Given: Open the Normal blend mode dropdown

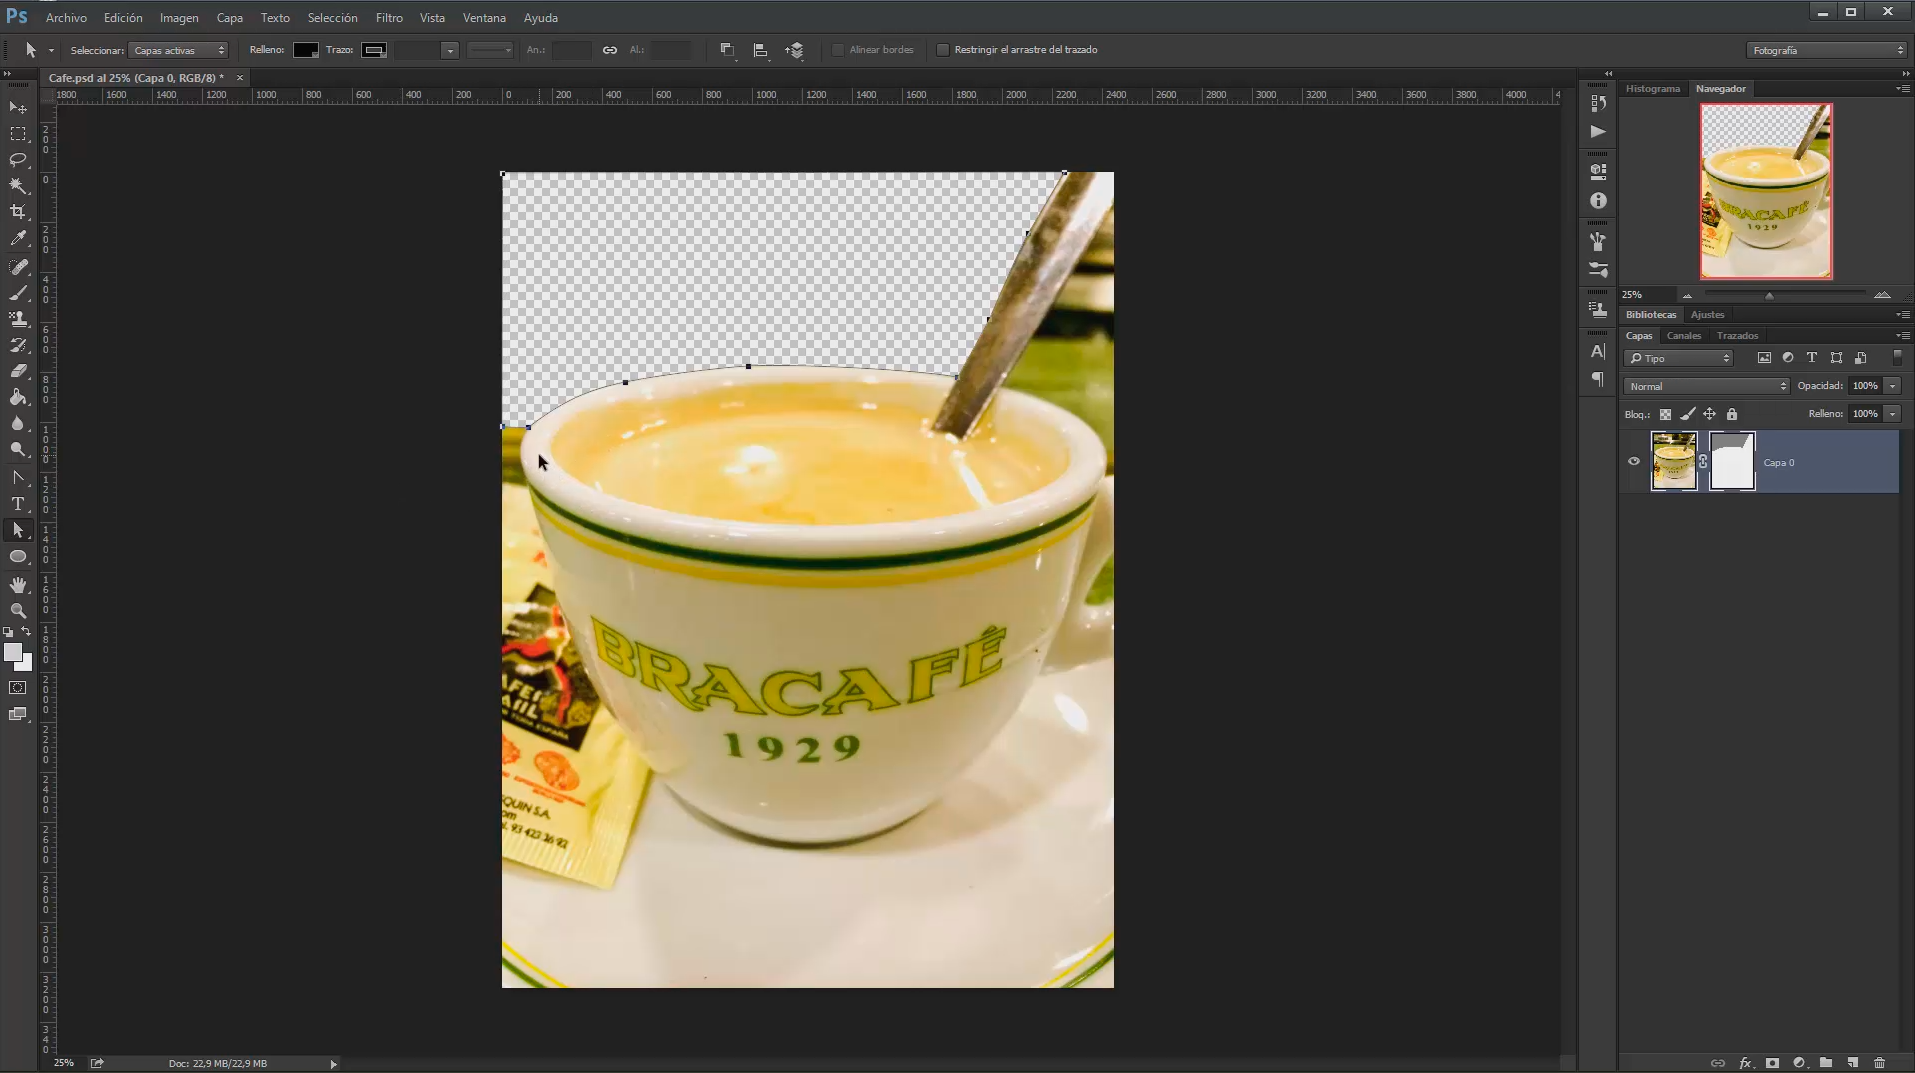Looking at the screenshot, I should (x=1706, y=386).
